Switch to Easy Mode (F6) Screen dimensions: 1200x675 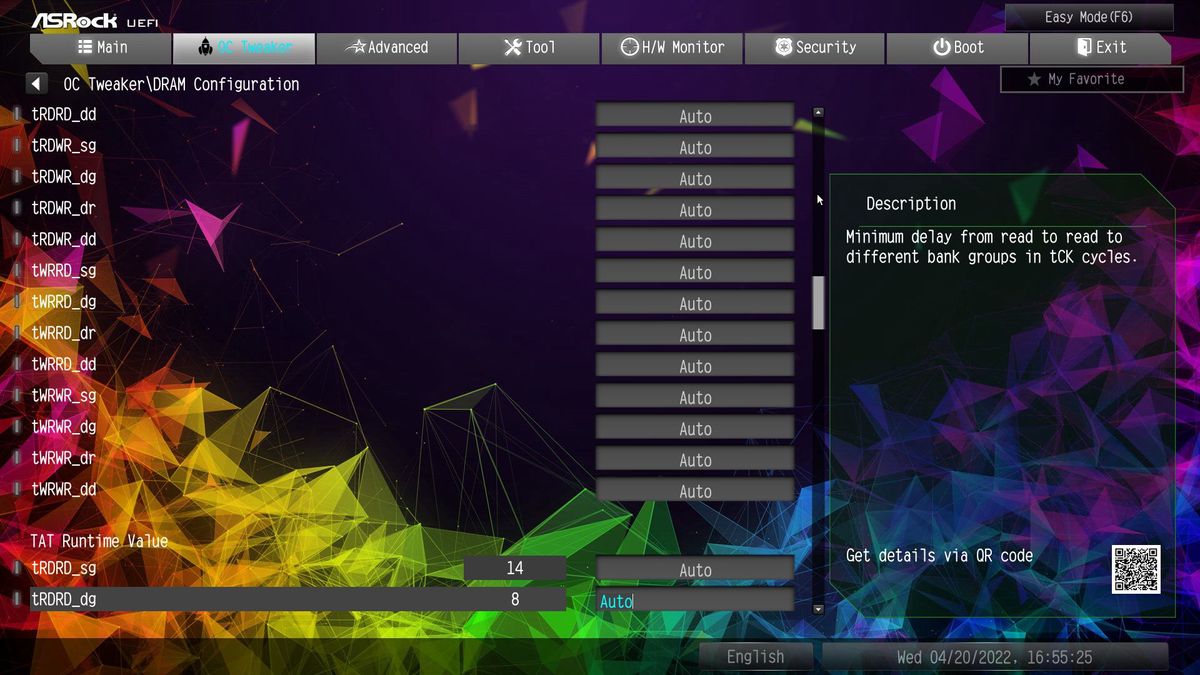coord(1089,17)
